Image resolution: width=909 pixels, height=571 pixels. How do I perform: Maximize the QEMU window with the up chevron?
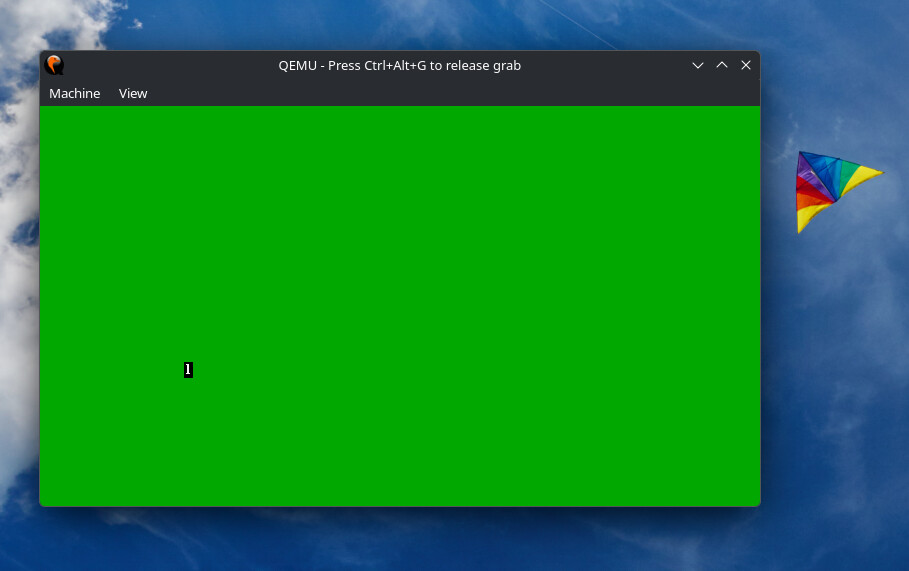[722, 66]
